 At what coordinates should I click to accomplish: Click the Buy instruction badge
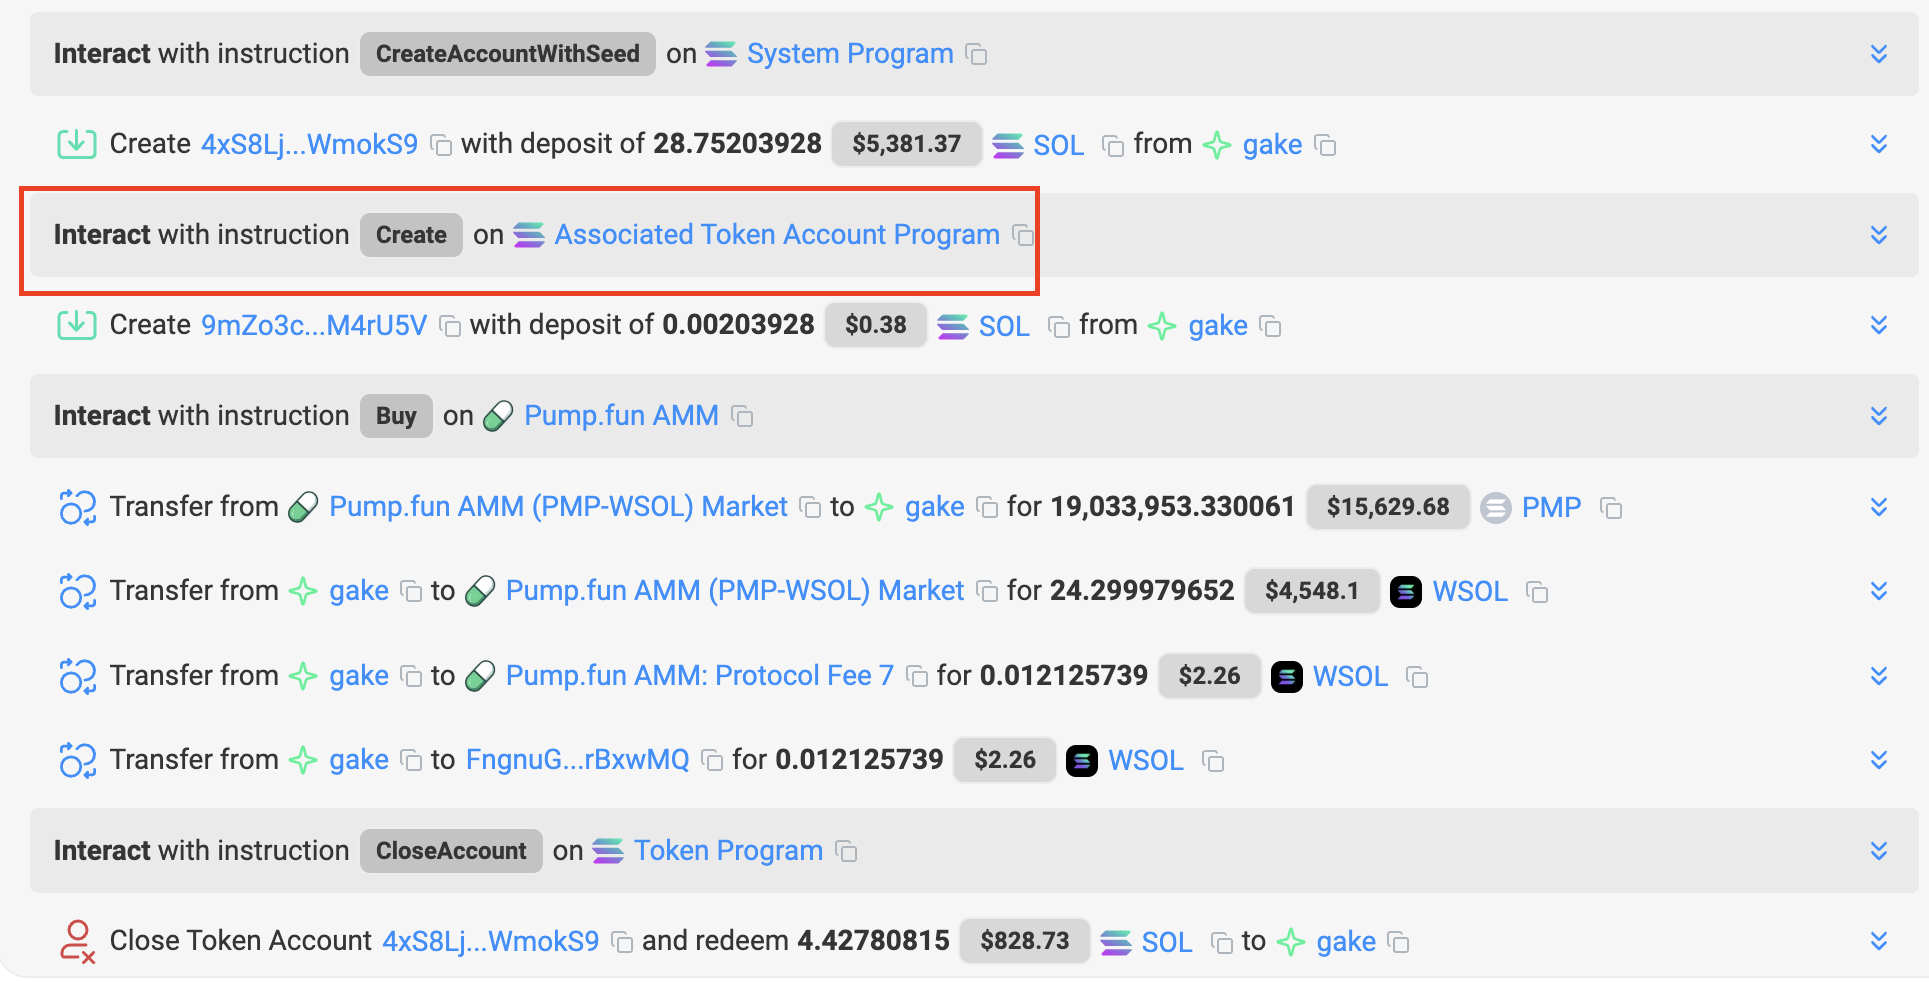click(x=396, y=416)
